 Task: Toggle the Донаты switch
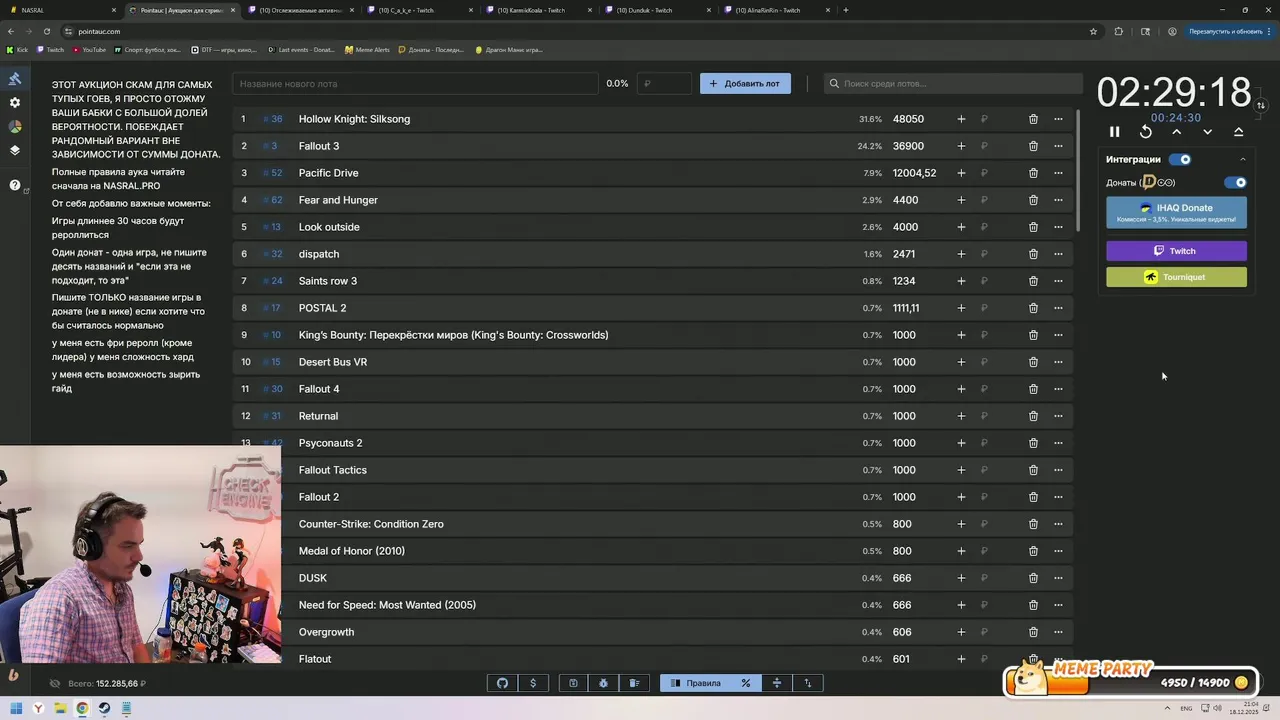pyautogui.click(x=1236, y=183)
